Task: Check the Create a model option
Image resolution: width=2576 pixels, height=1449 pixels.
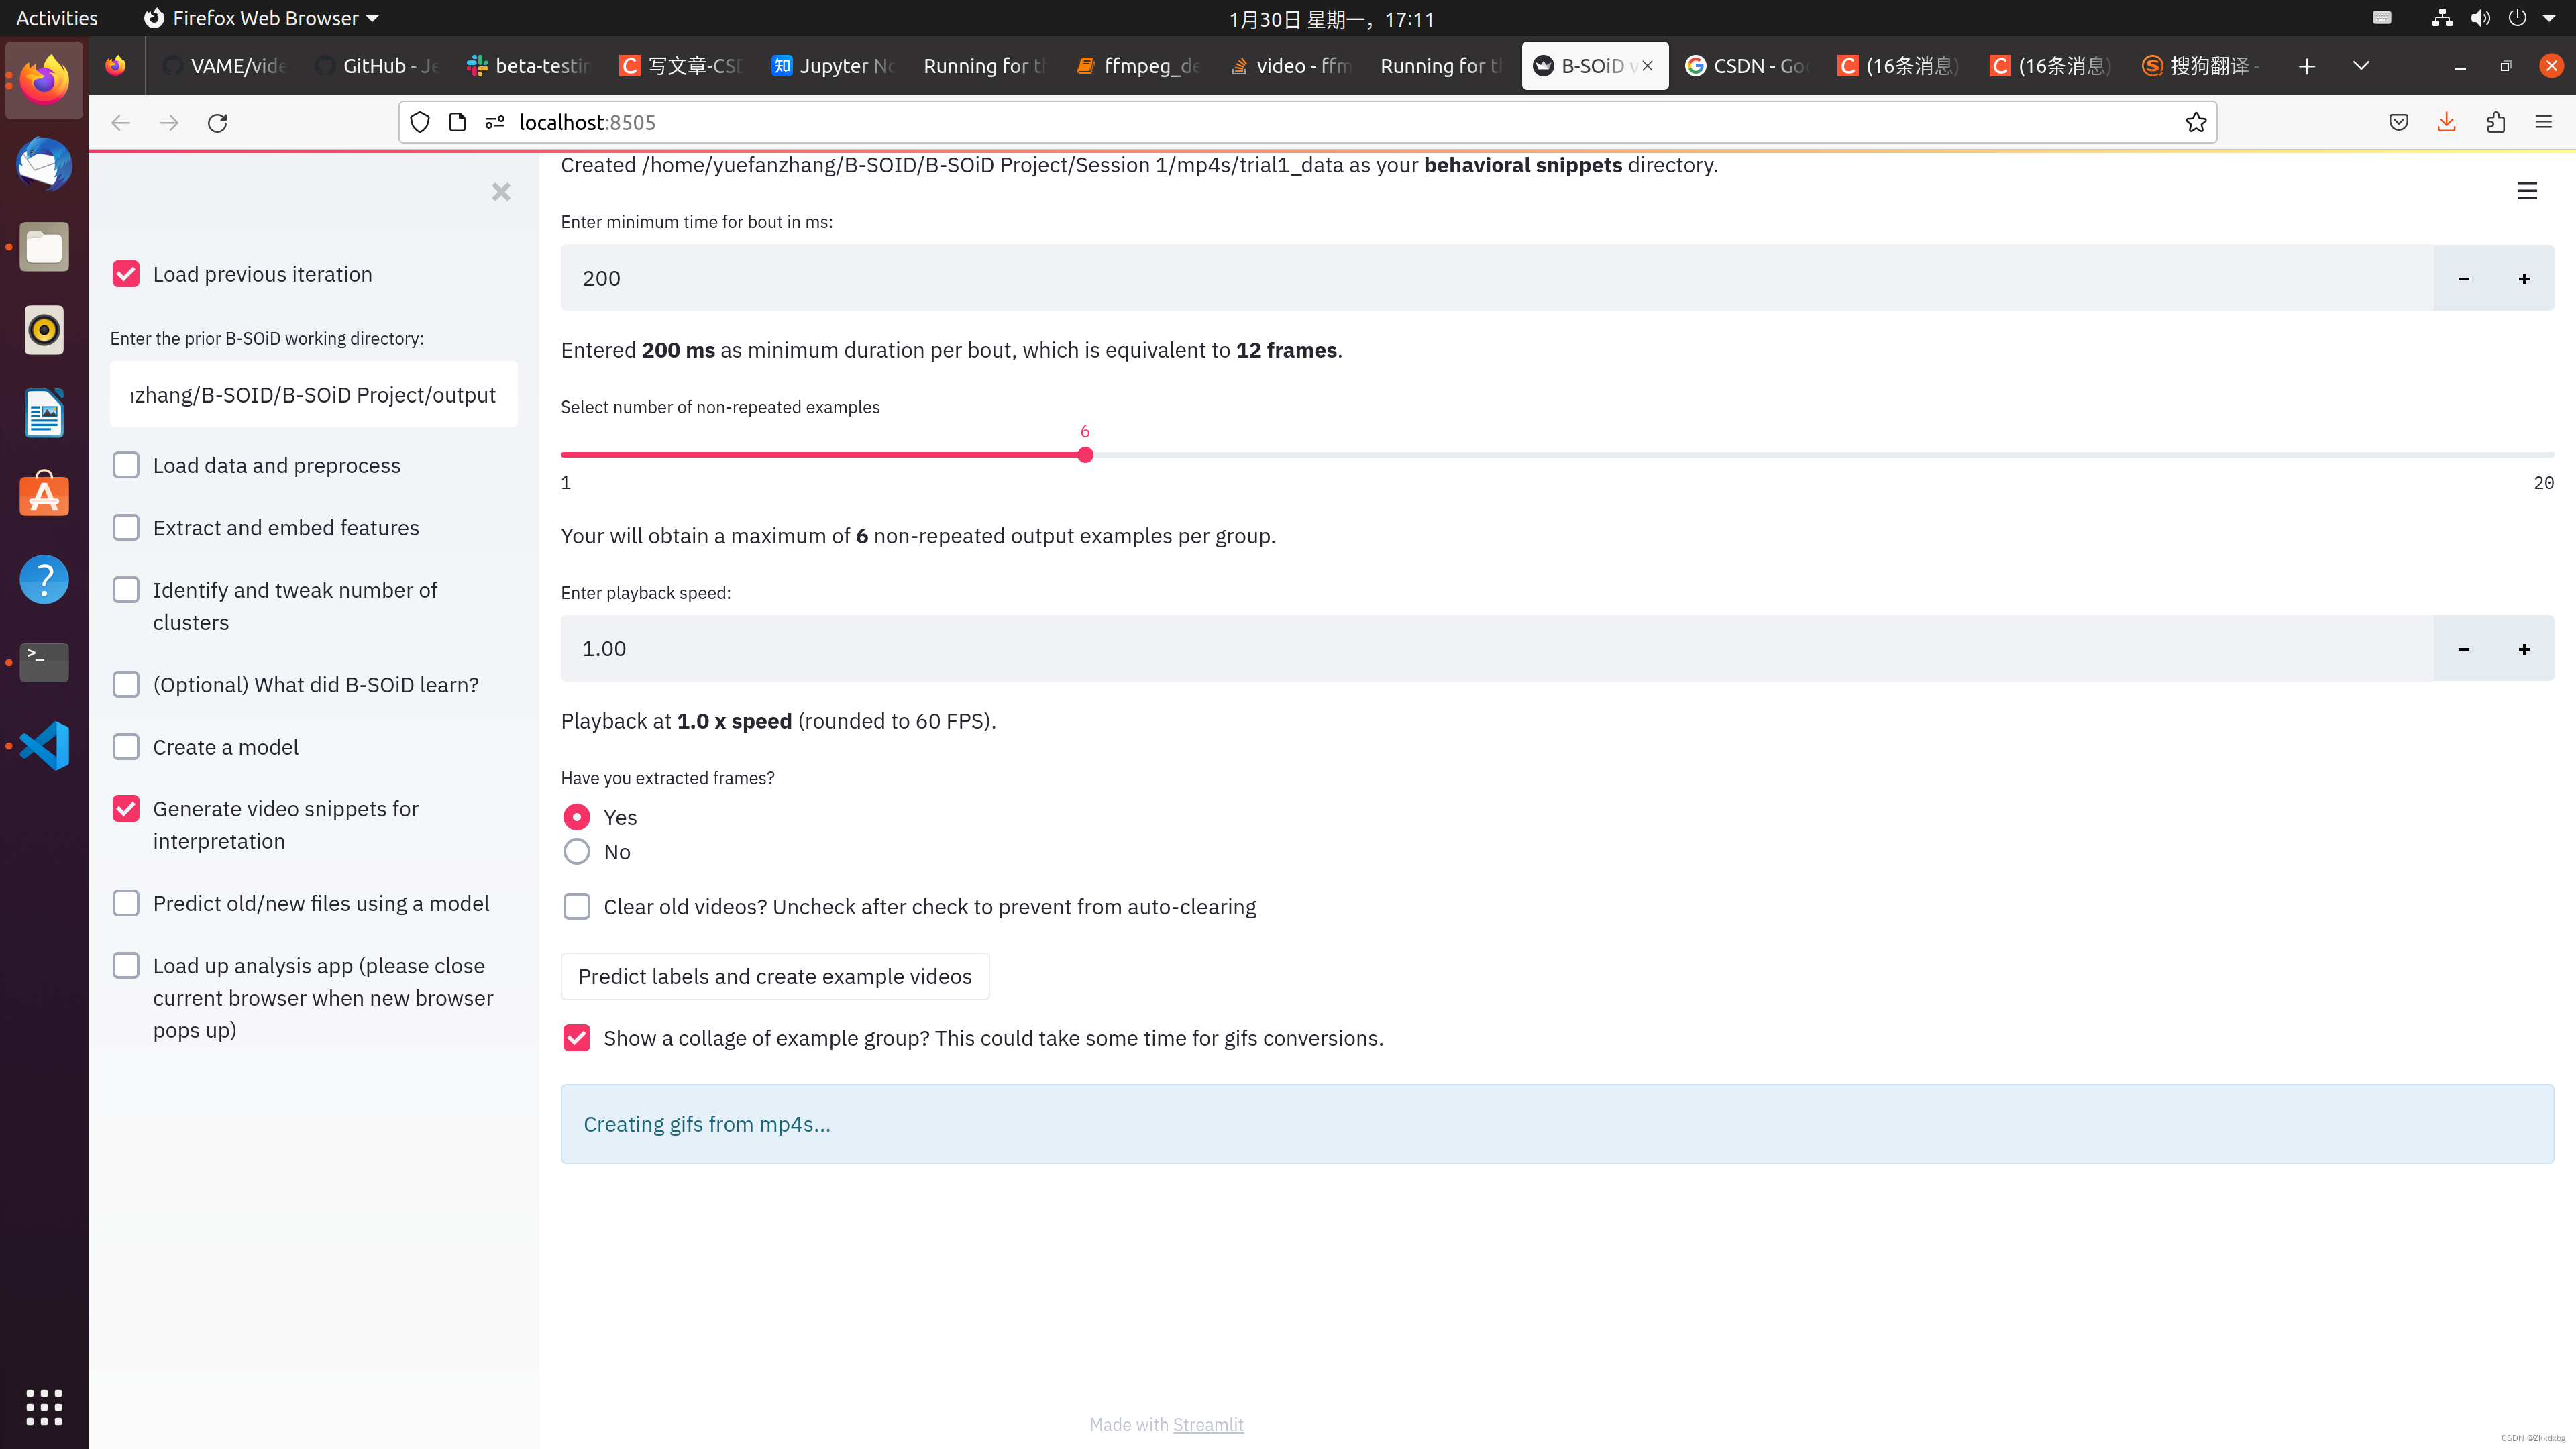Action: coord(126,746)
